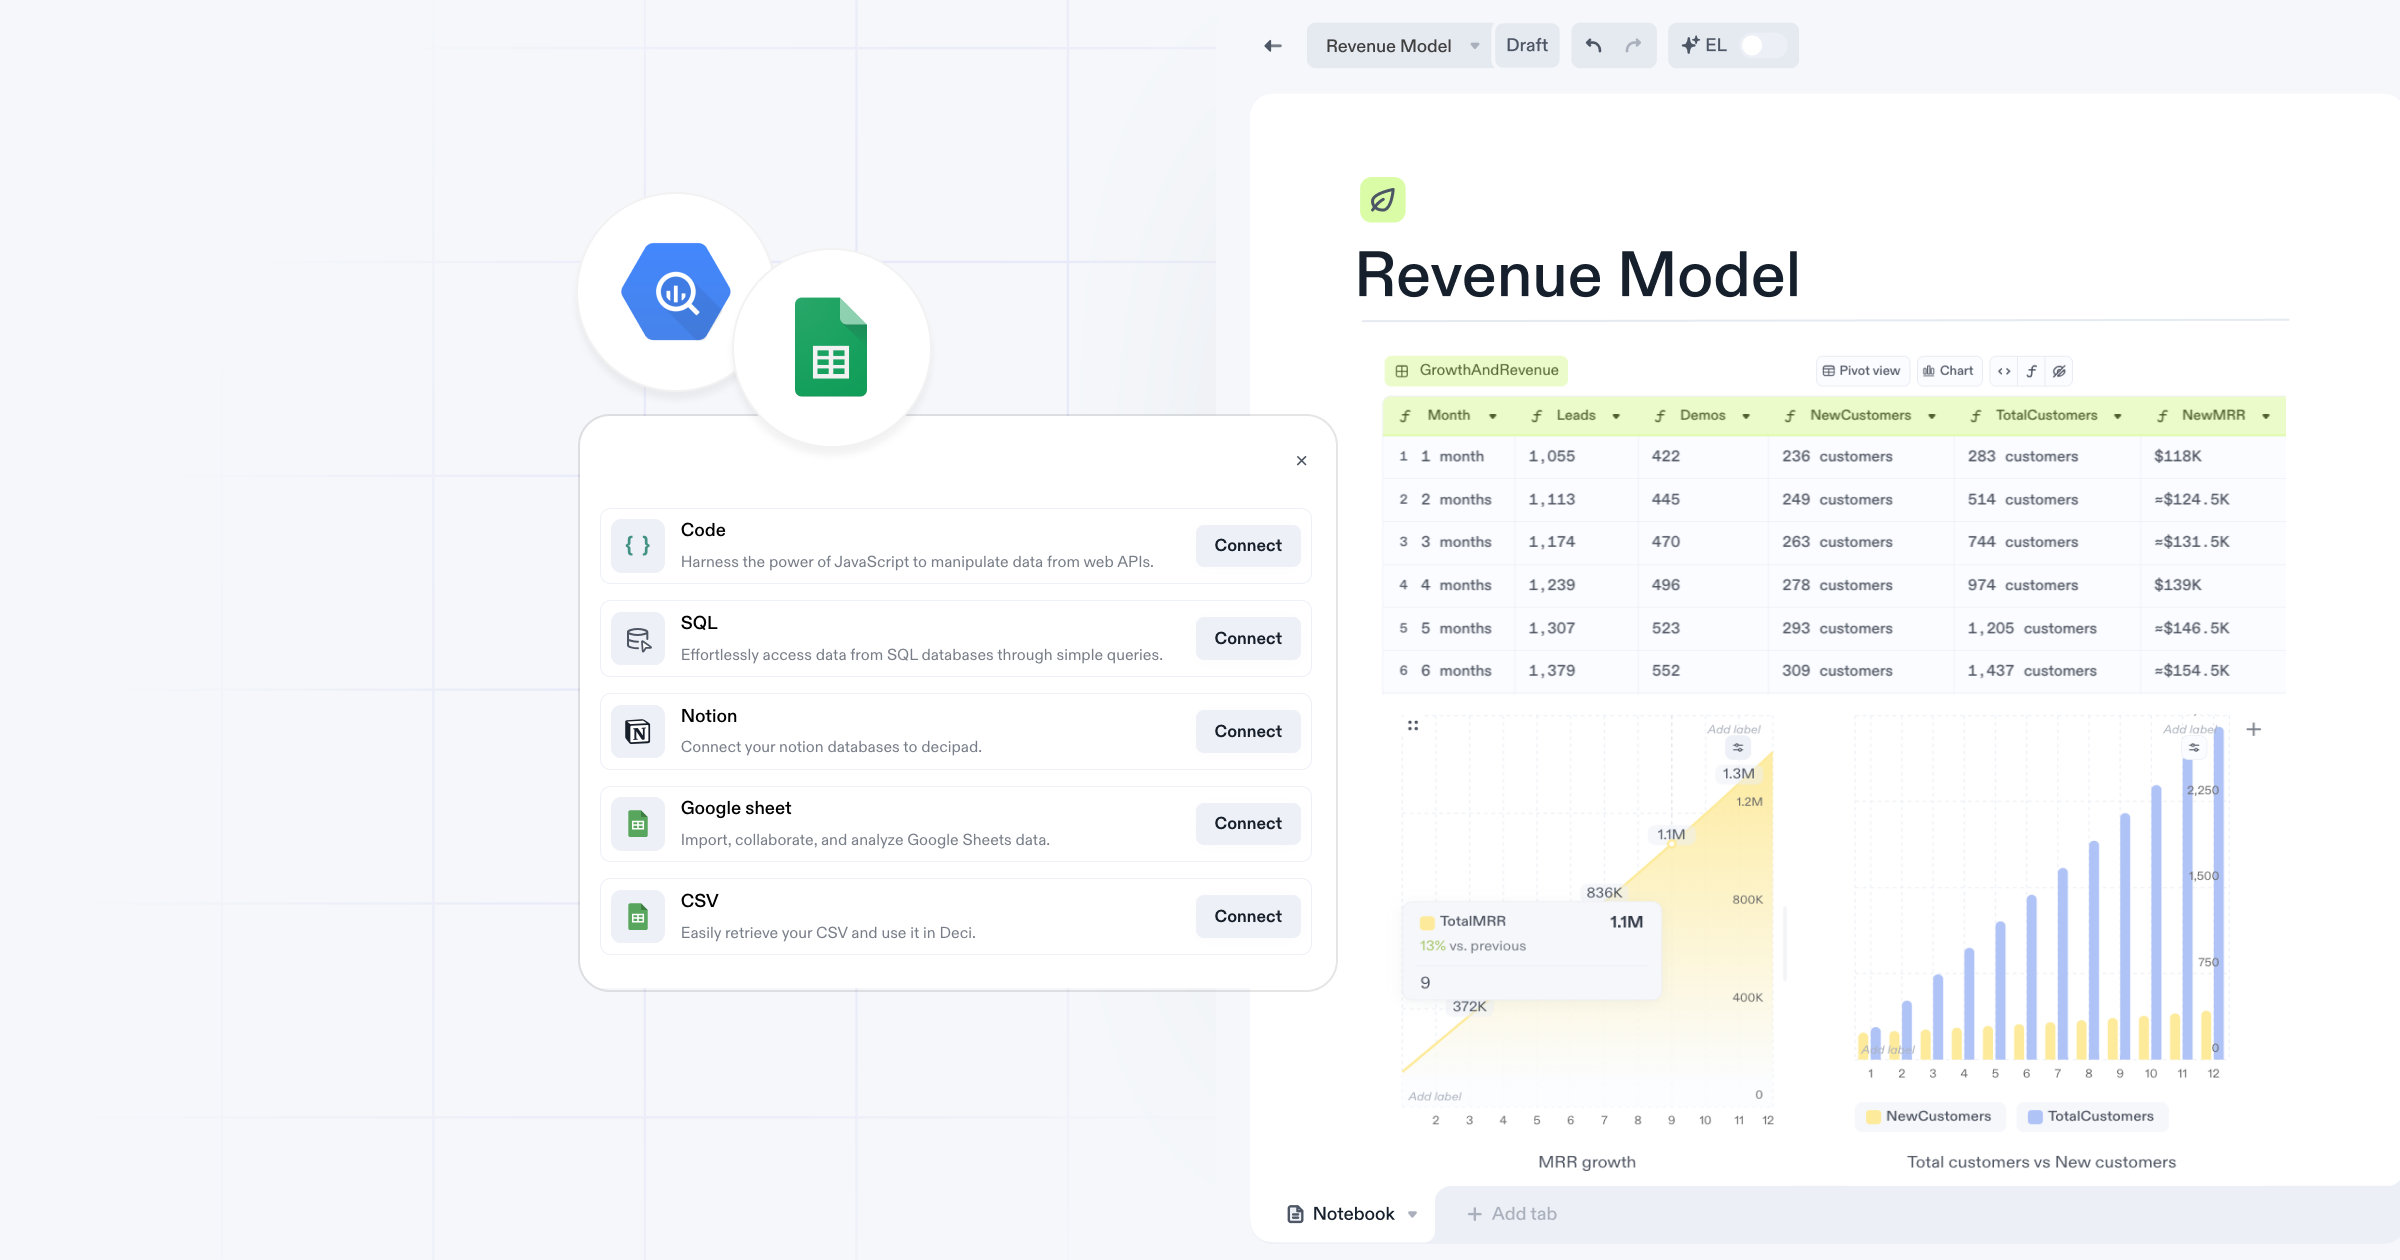Click the Google sheet row icon

coord(638,824)
